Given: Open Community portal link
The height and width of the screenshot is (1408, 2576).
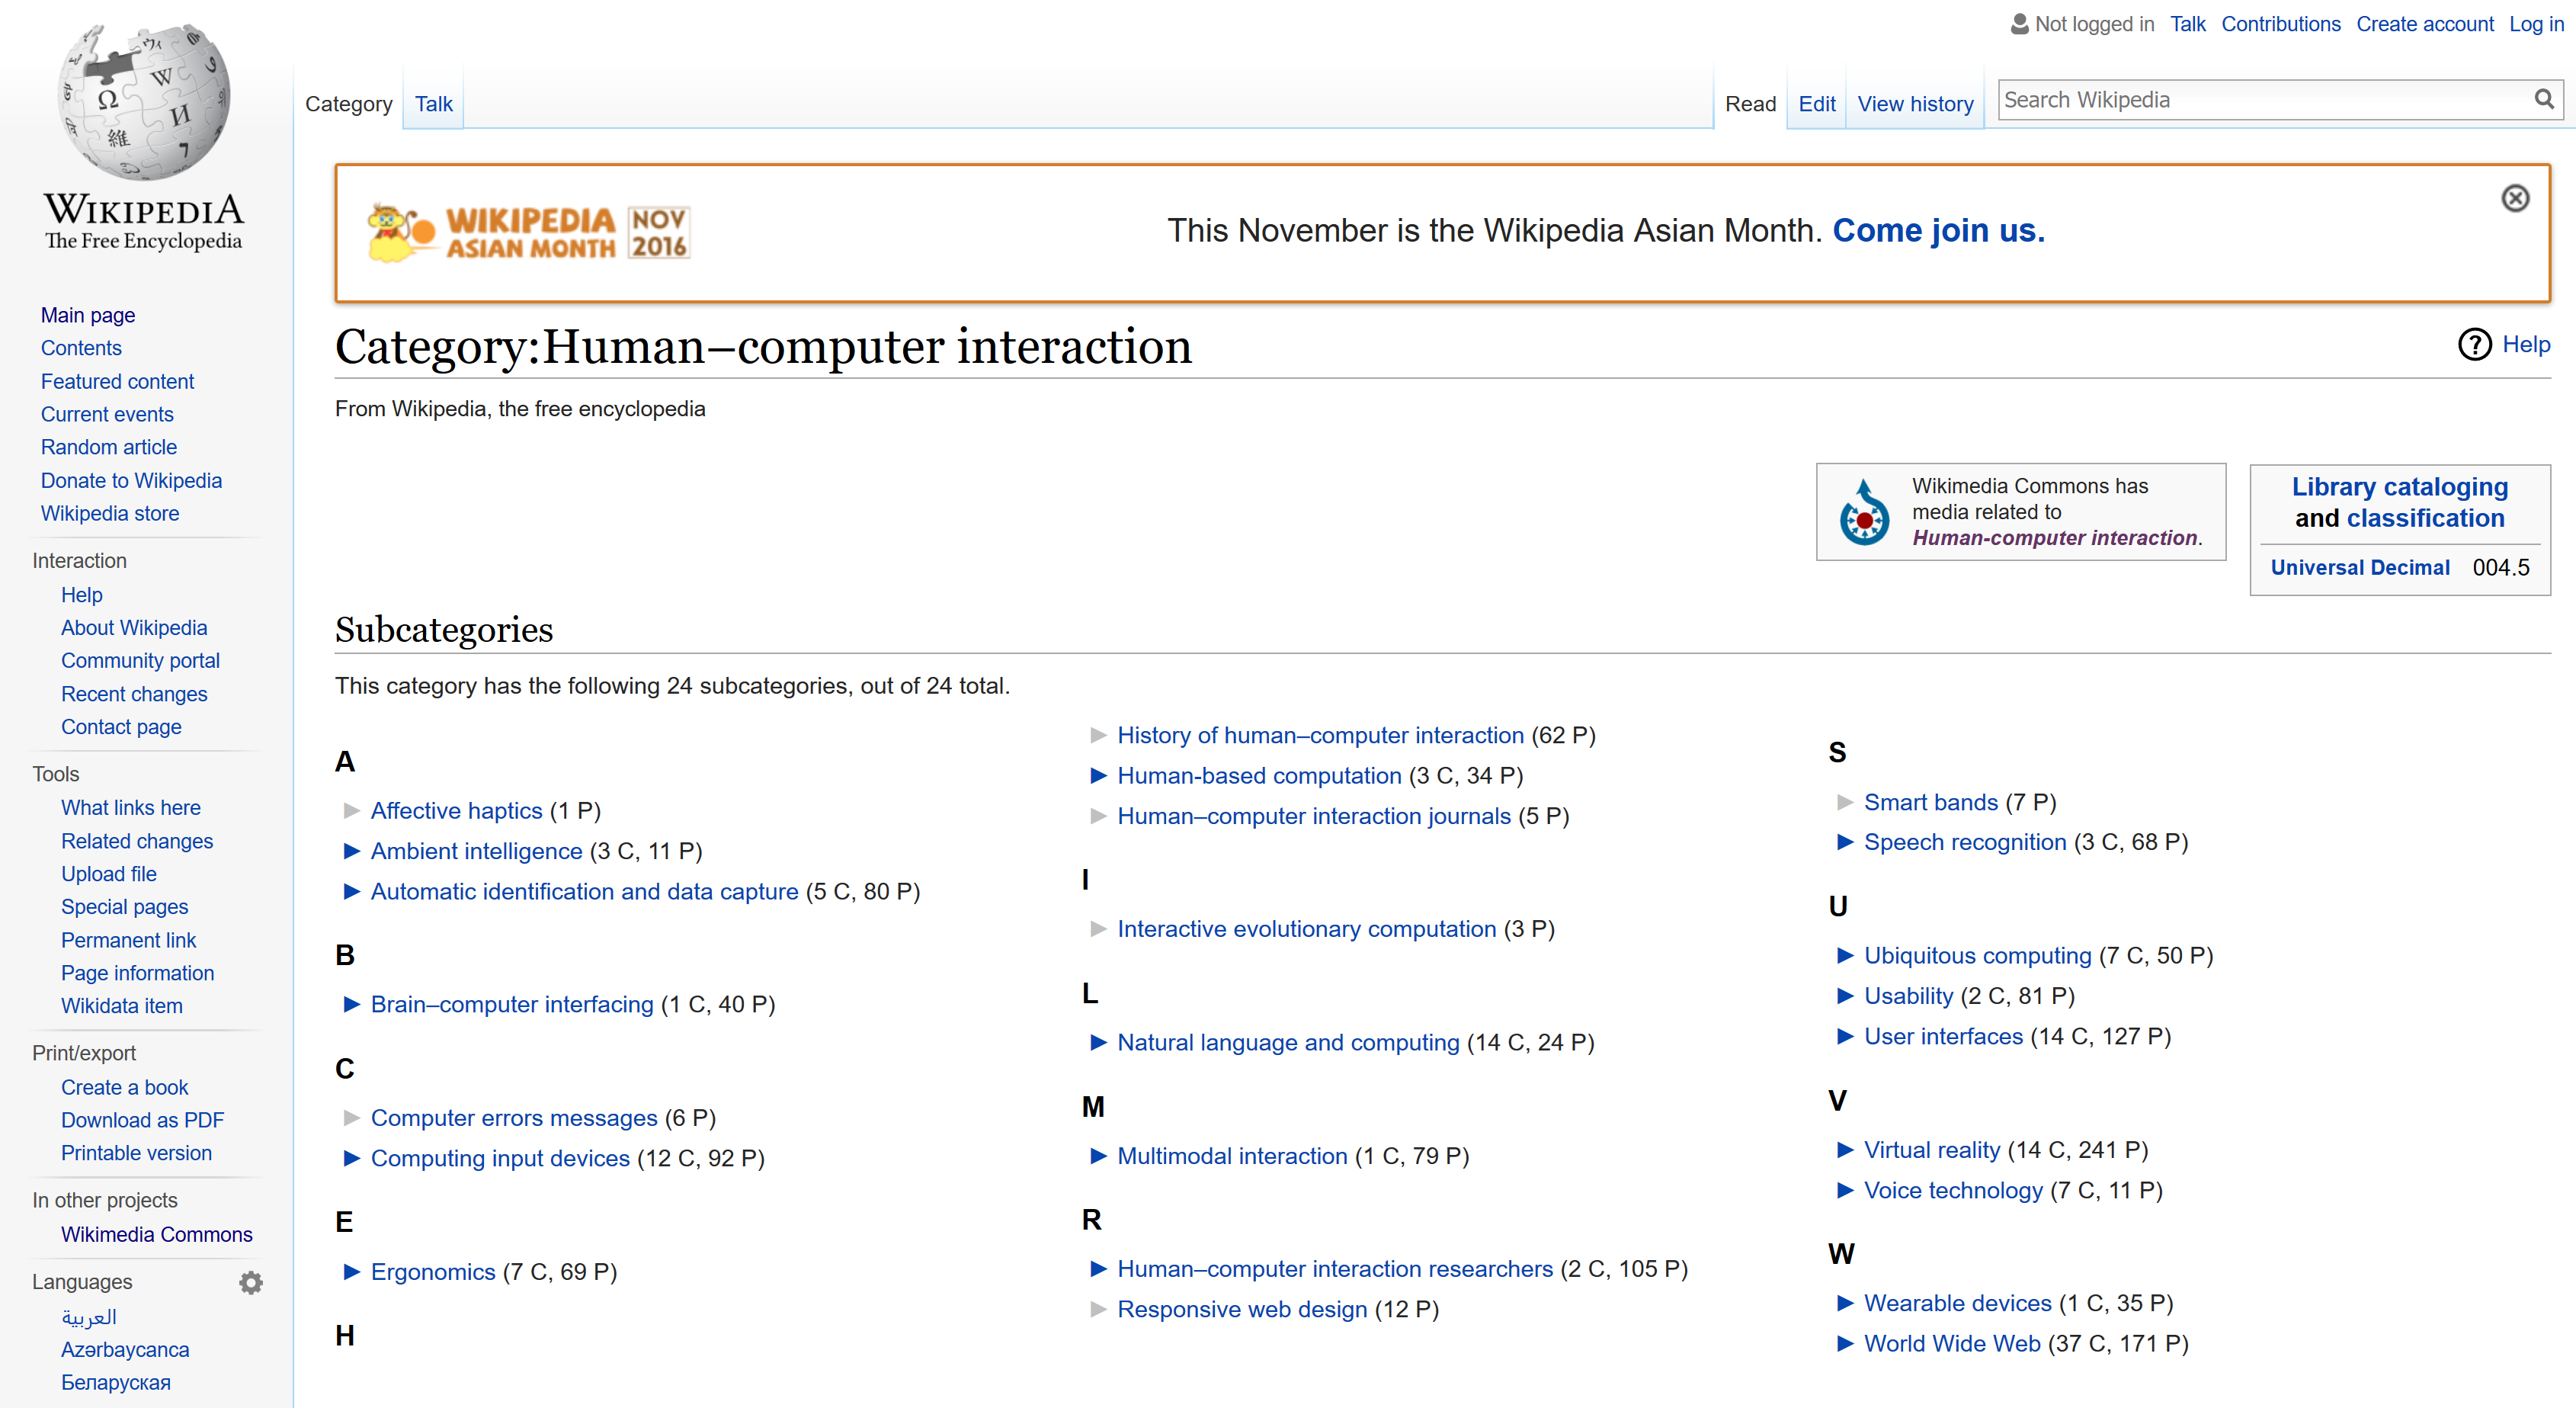Looking at the screenshot, I should [x=140, y=661].
